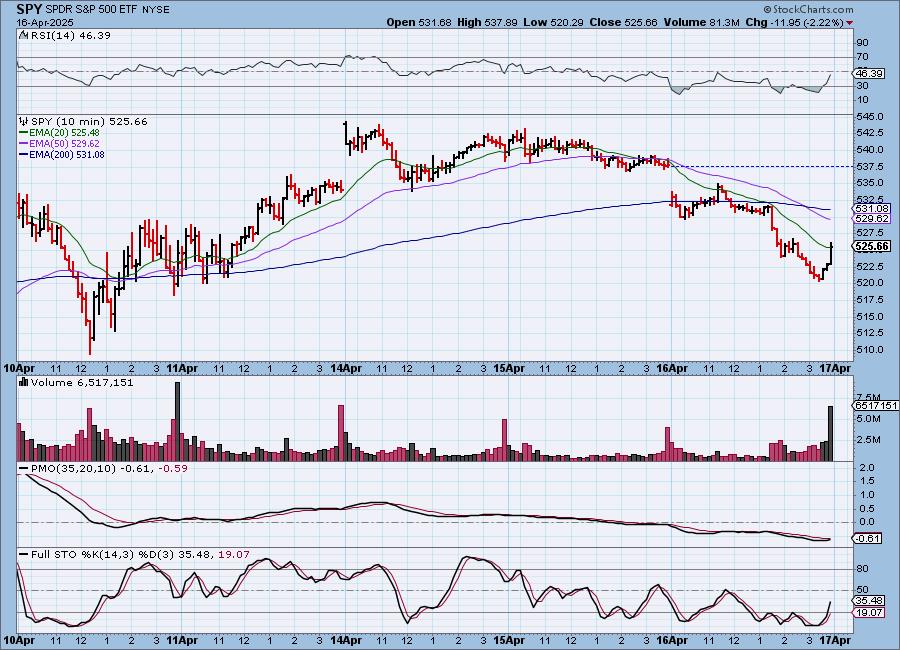
Task: Click the 19.07 stochastic axis tag
Action: click(x=869, y=613)
